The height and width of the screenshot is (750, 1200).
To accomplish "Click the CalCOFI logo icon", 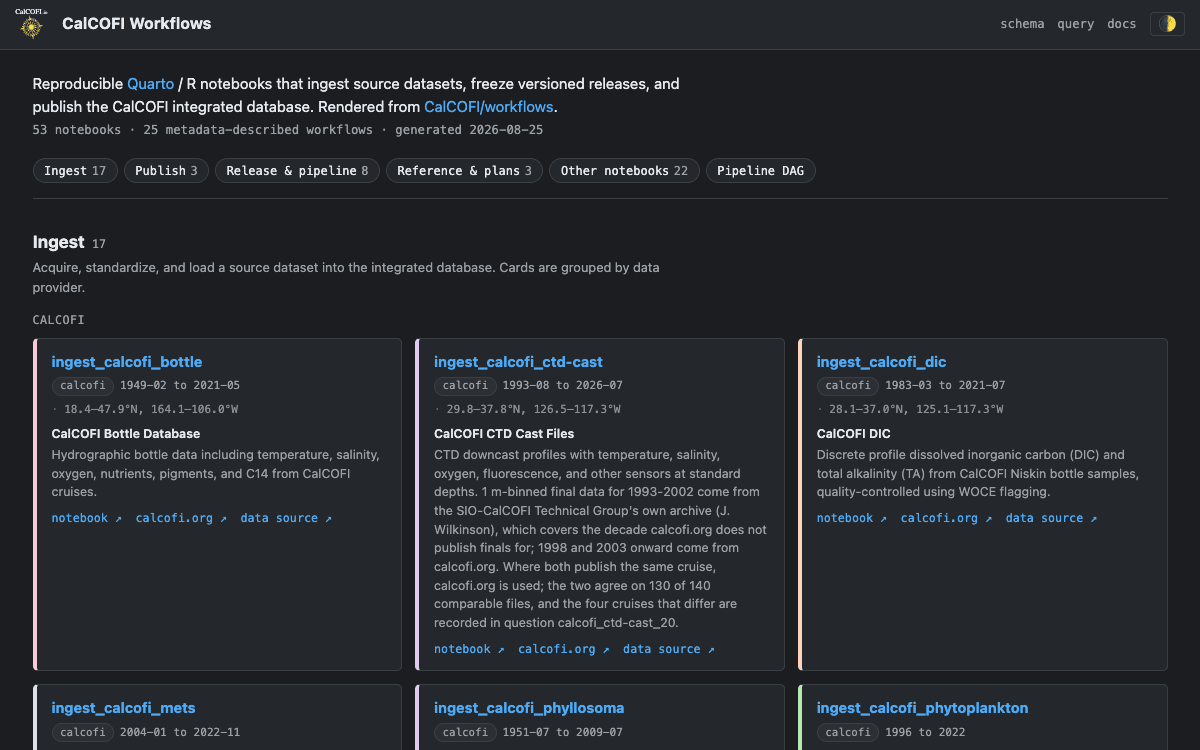I will (31, 24).
